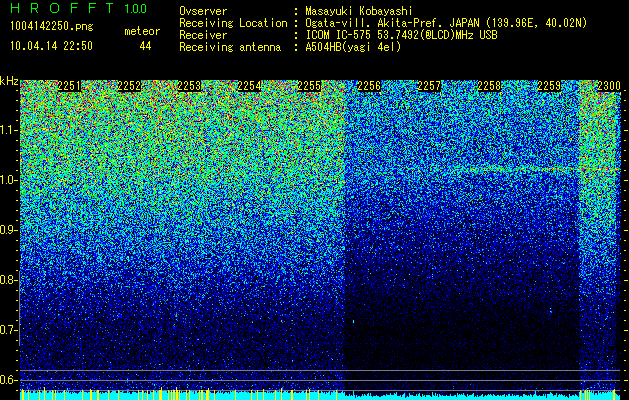Click the antenna value A504HB(yagi 4el)
Image resolution: width=629 pixels, height=400 pixels.
pyautogui.click(x=353, y=47)
